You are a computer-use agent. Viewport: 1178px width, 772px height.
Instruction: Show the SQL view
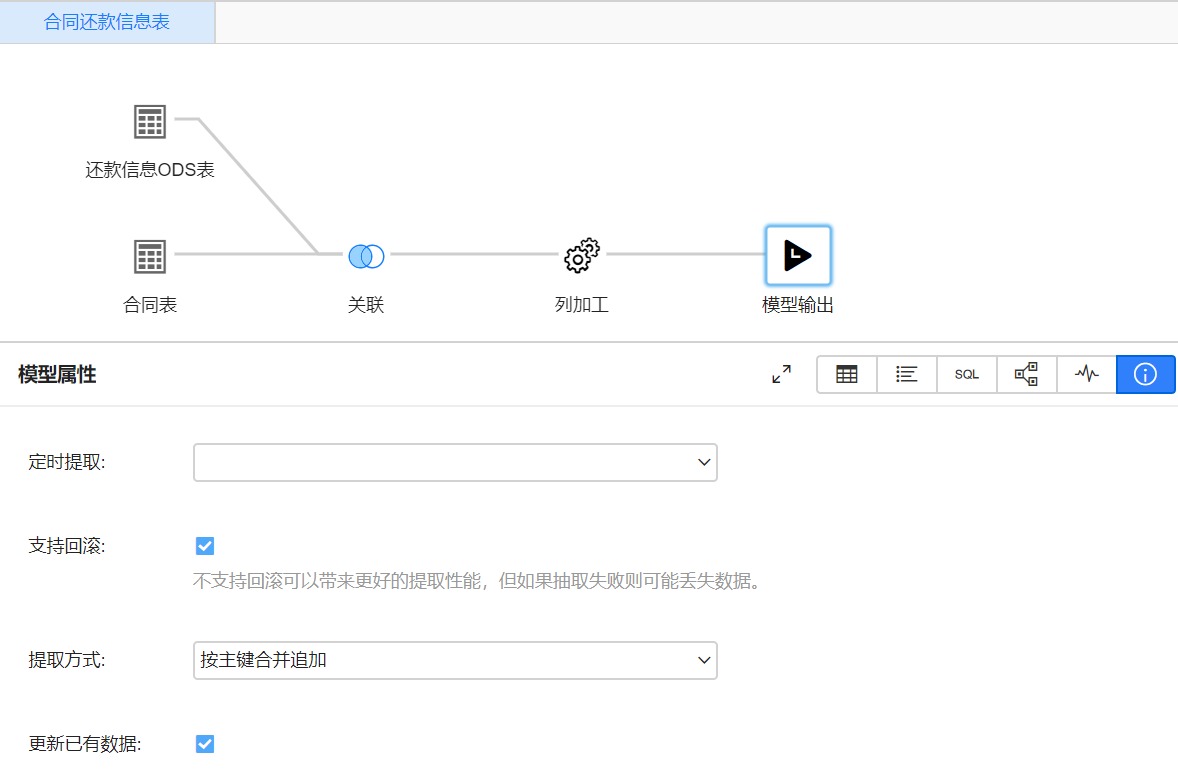click(x=967, y=374)
